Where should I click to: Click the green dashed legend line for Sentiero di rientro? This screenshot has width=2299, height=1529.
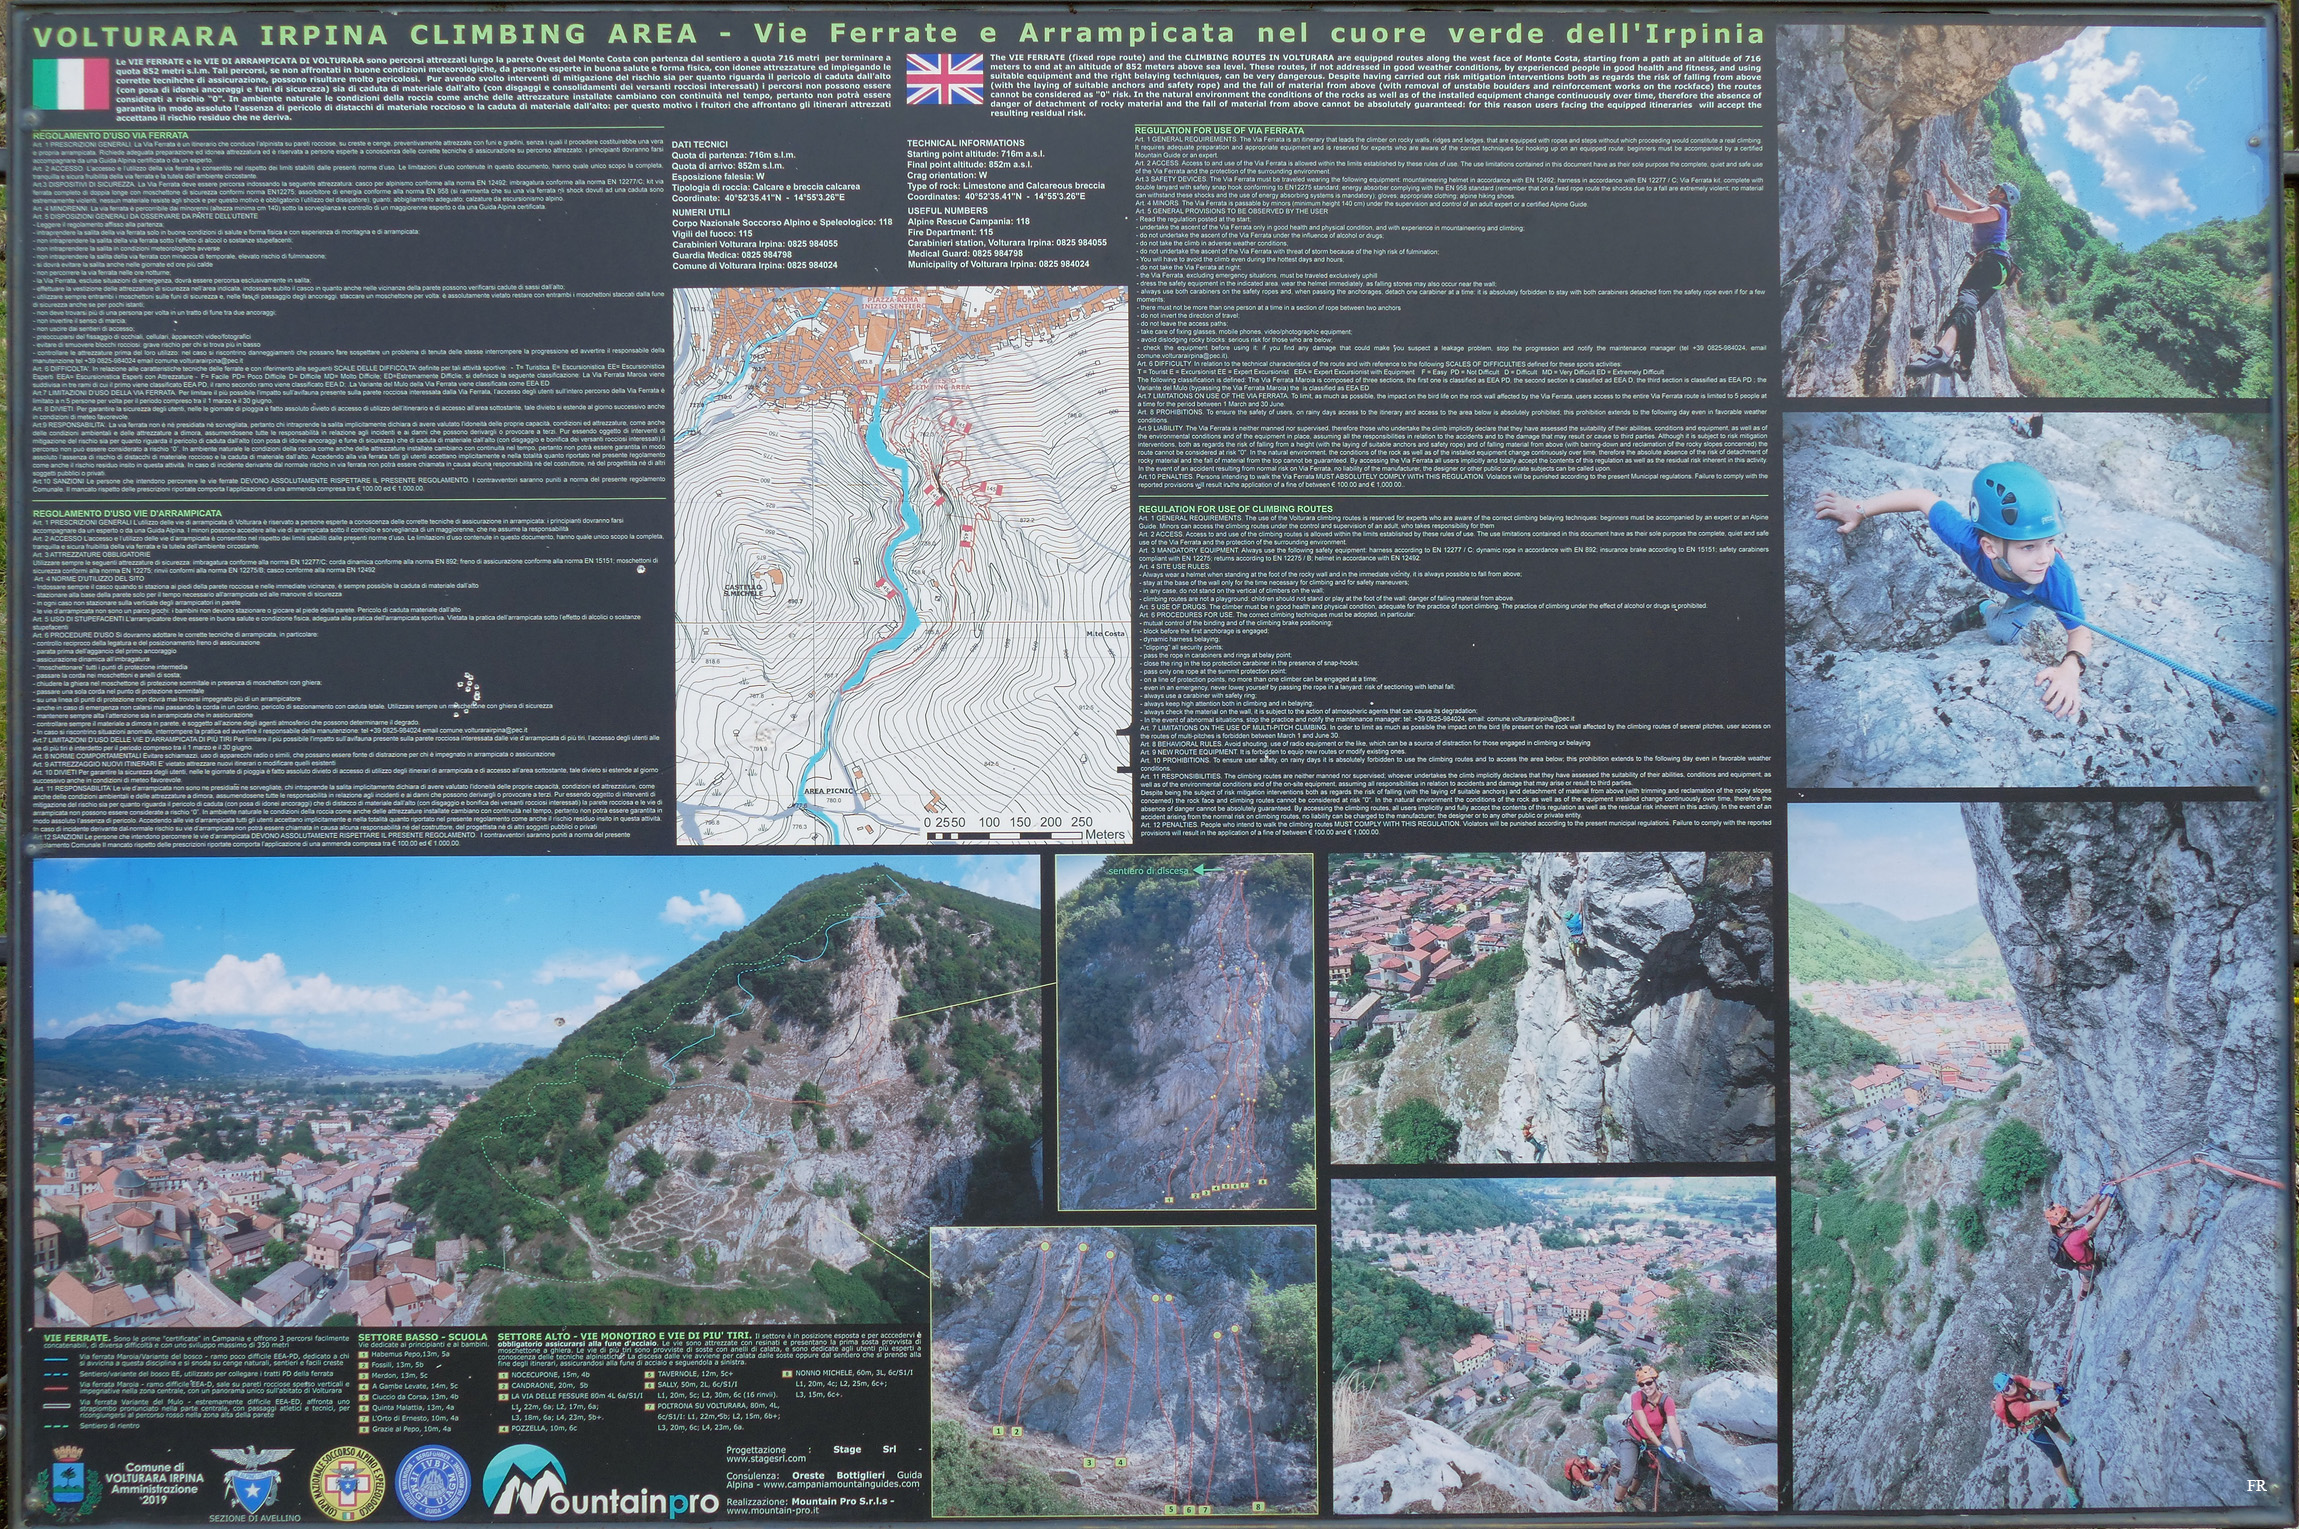56,1426
